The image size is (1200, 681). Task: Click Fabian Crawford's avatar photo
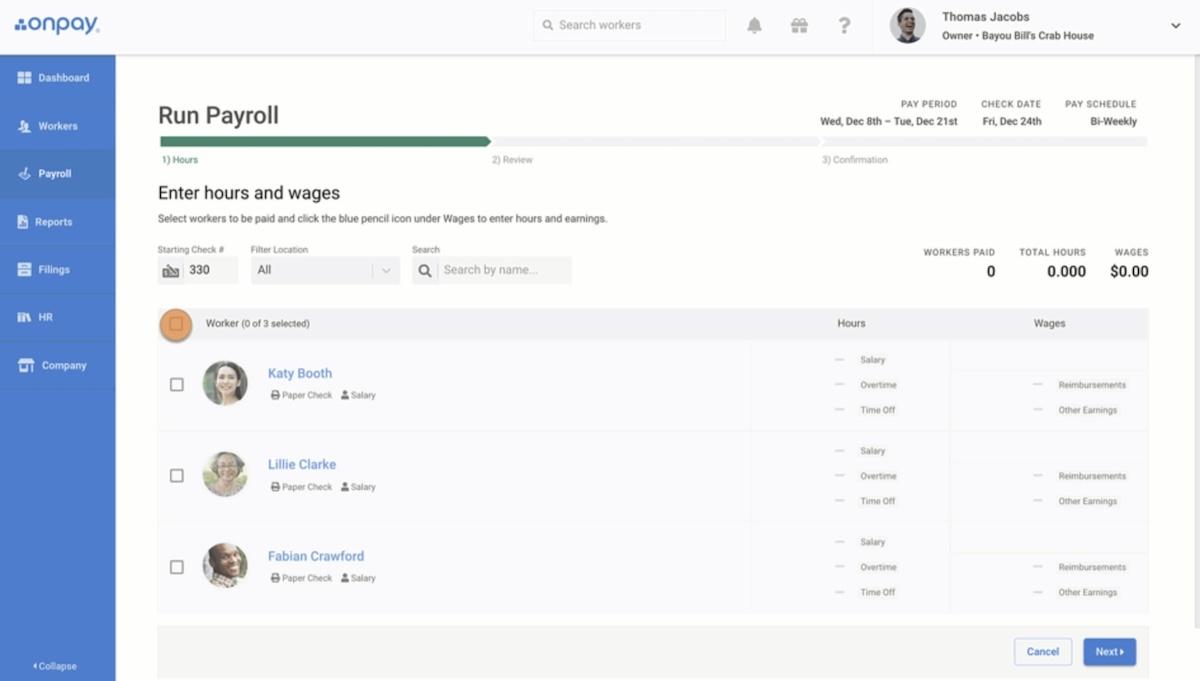[225, 565]
